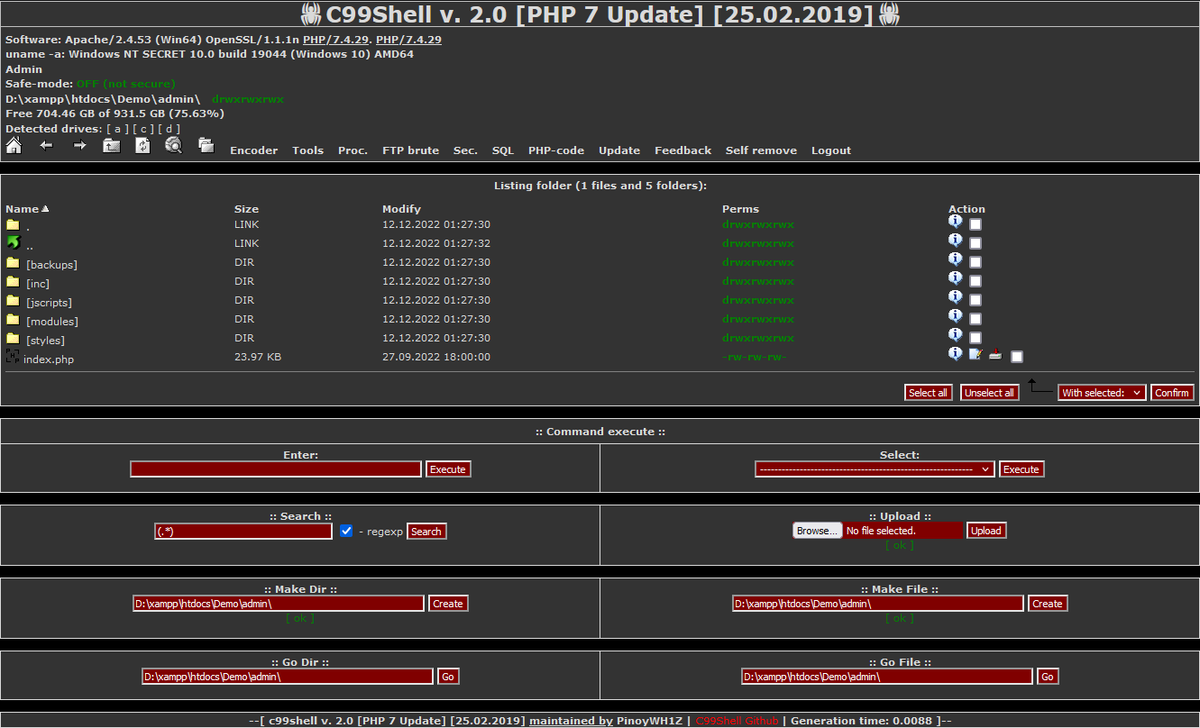Click the refresh page icon in the toolbar
The height and width of the screenshot is (728, 1200).
(x=141, y=145)
